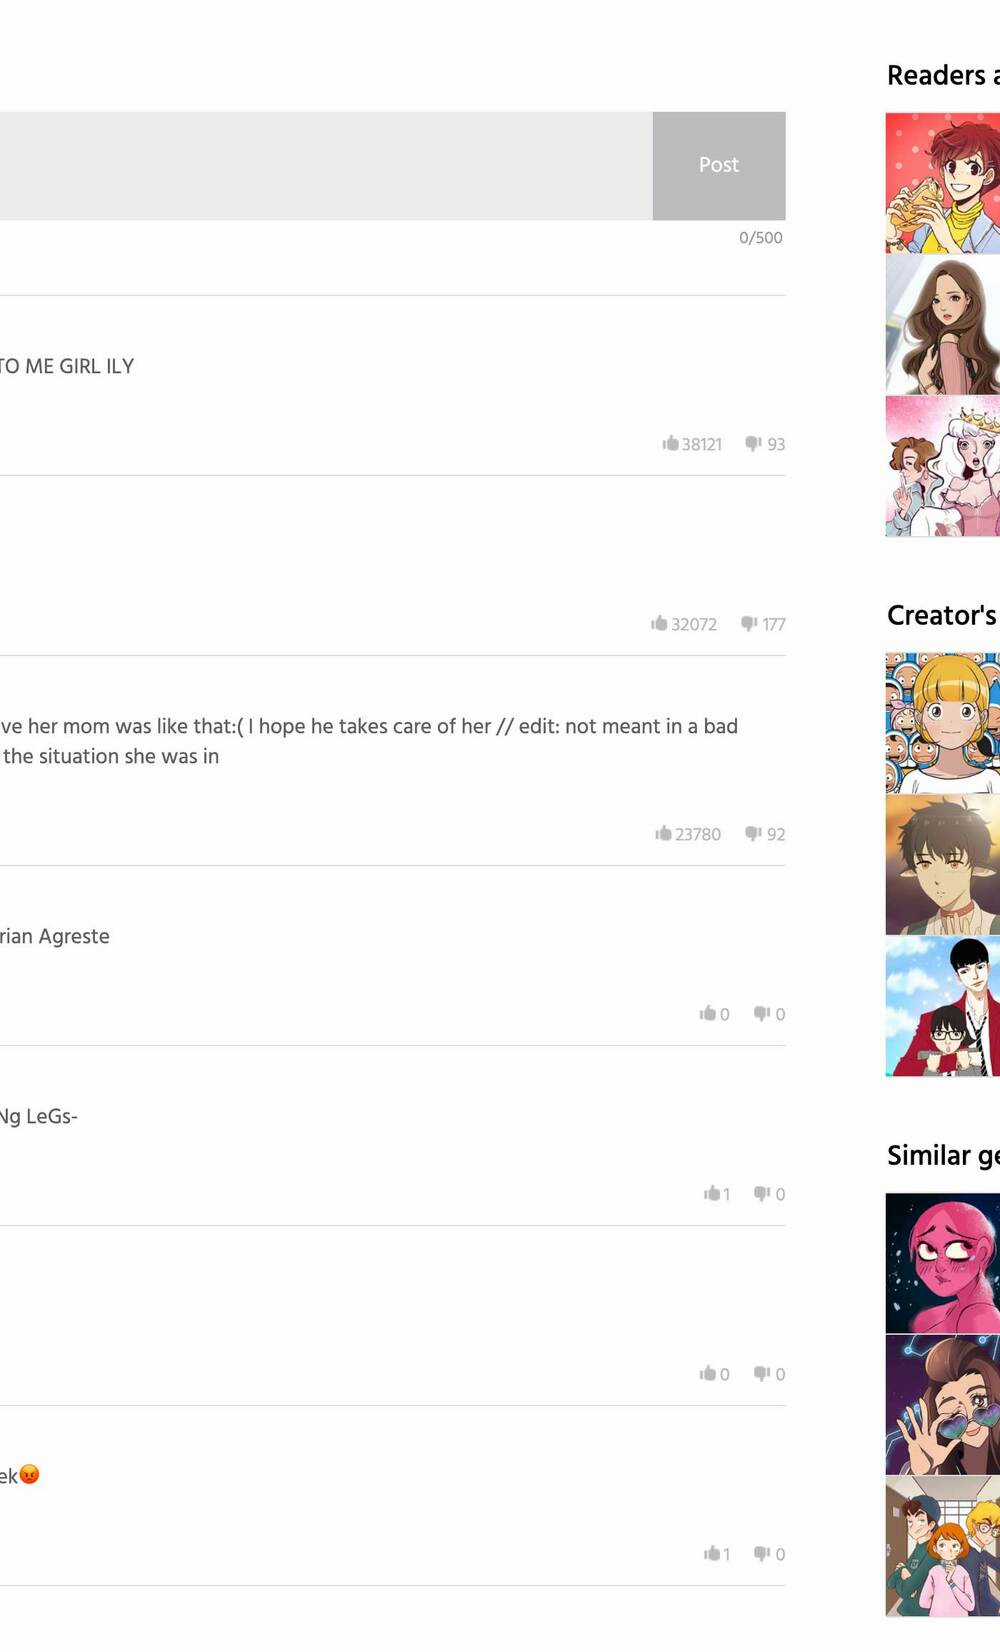The image size is (1000, 1652).
Task: Open the white-haired princess with crown thumbnail
Action: pyautogui.click(x=943, y=466)
